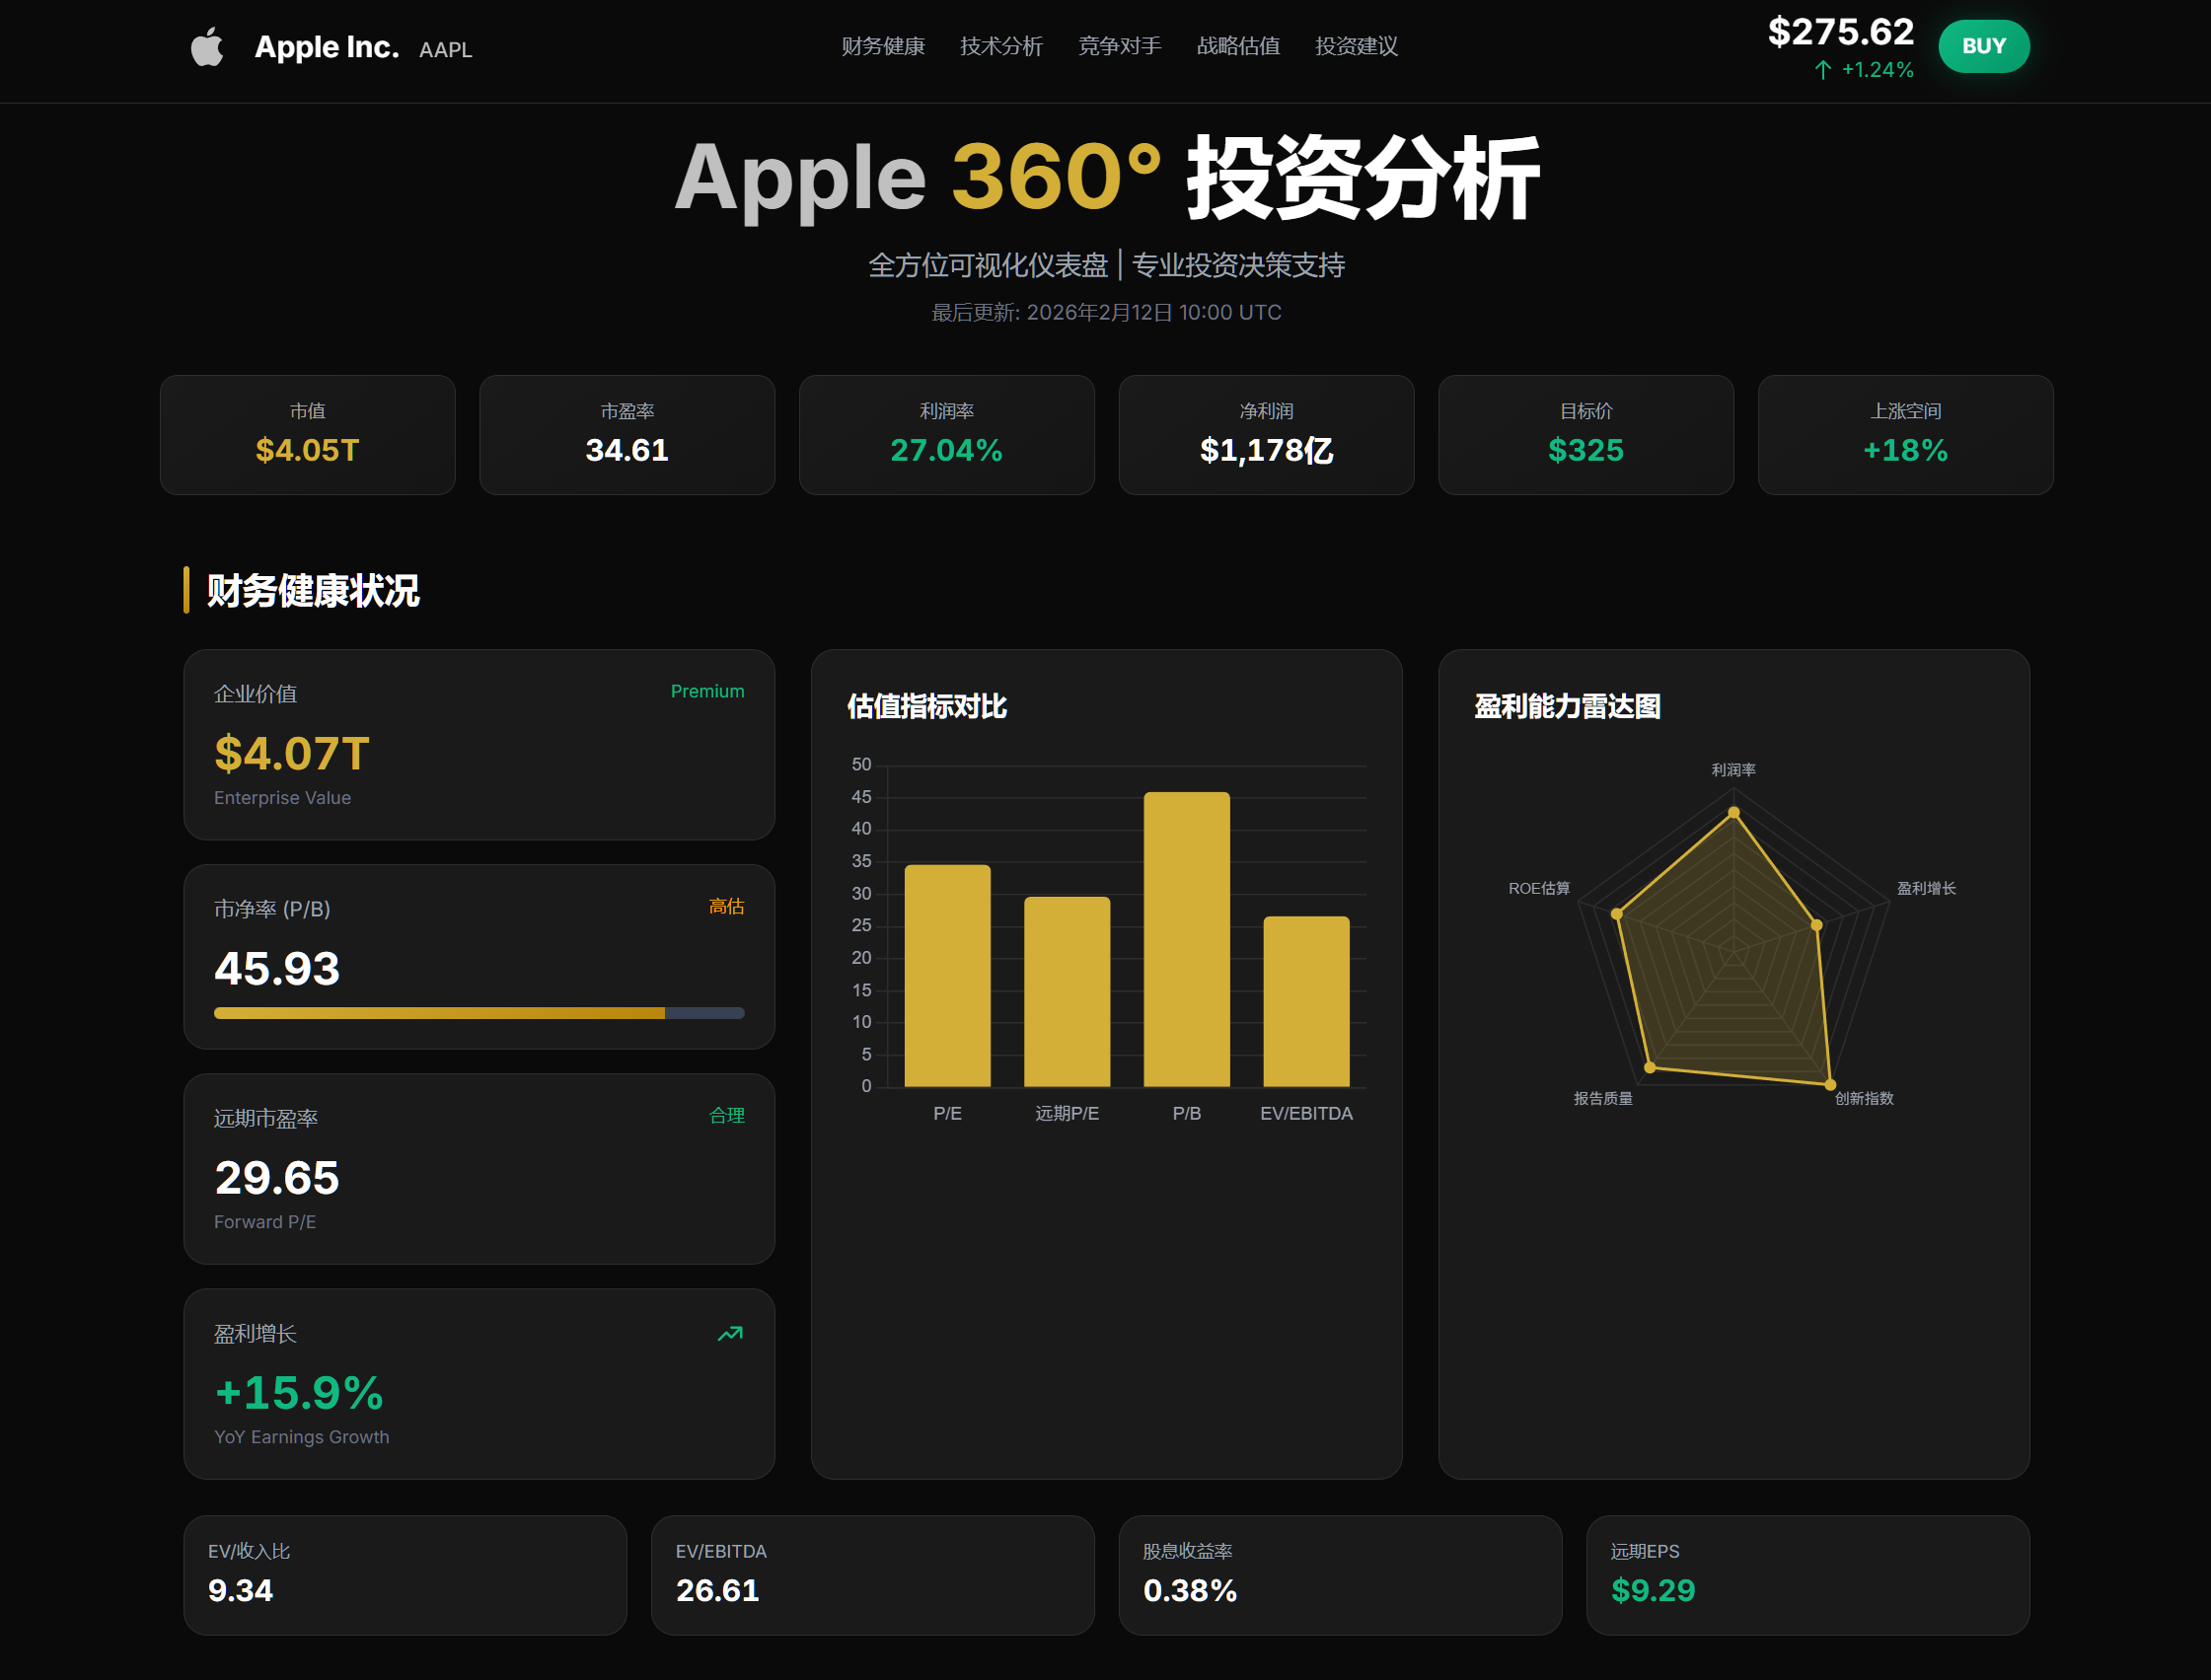The image size is (2211, 1680).
Task: Click the Apple logo in the header
Action: 207,46
